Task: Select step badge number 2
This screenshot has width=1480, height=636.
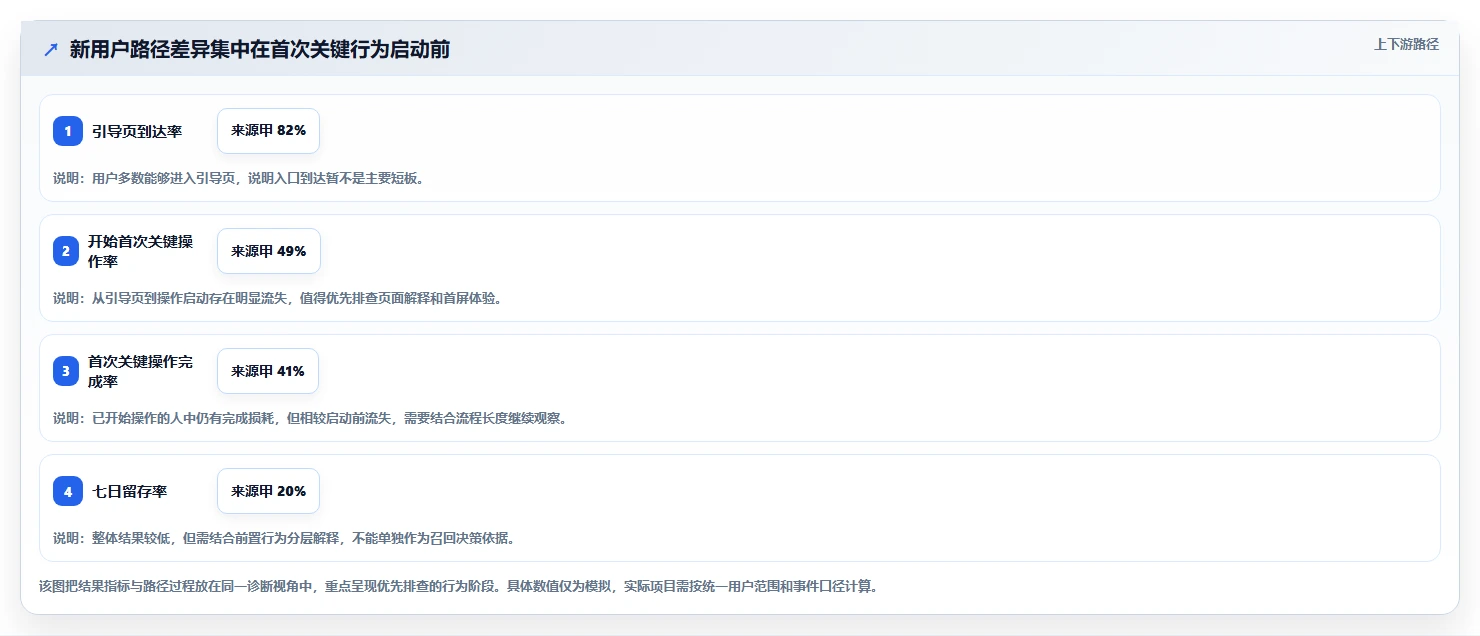Action: pos(68,251)
